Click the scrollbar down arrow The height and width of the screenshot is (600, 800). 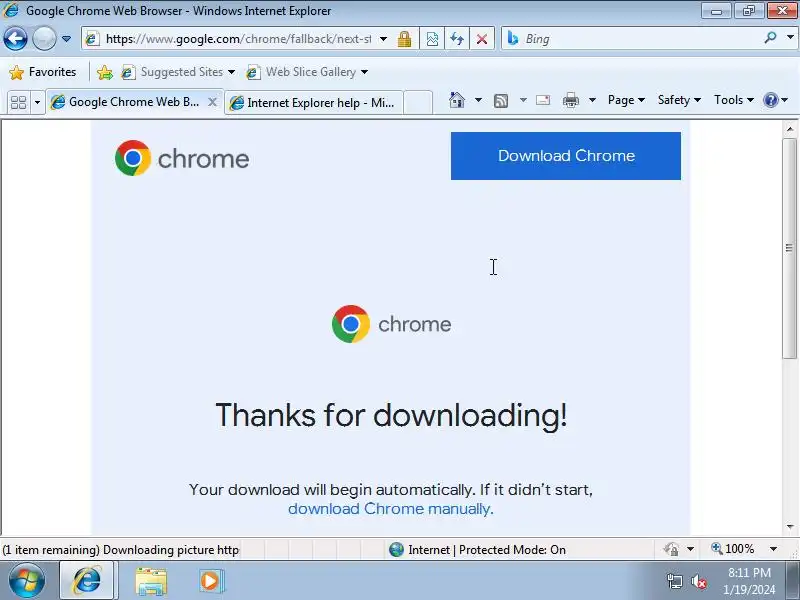click(790, 527)
